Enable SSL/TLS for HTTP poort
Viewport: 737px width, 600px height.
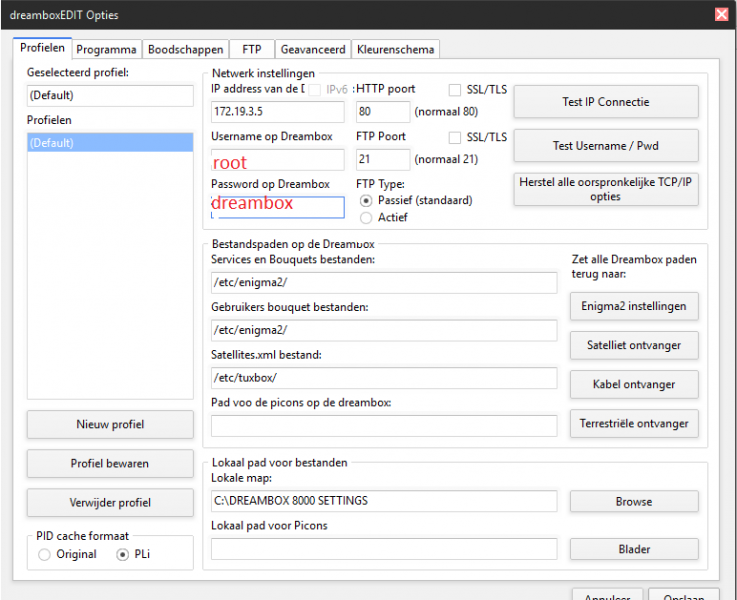click(456, 90)
